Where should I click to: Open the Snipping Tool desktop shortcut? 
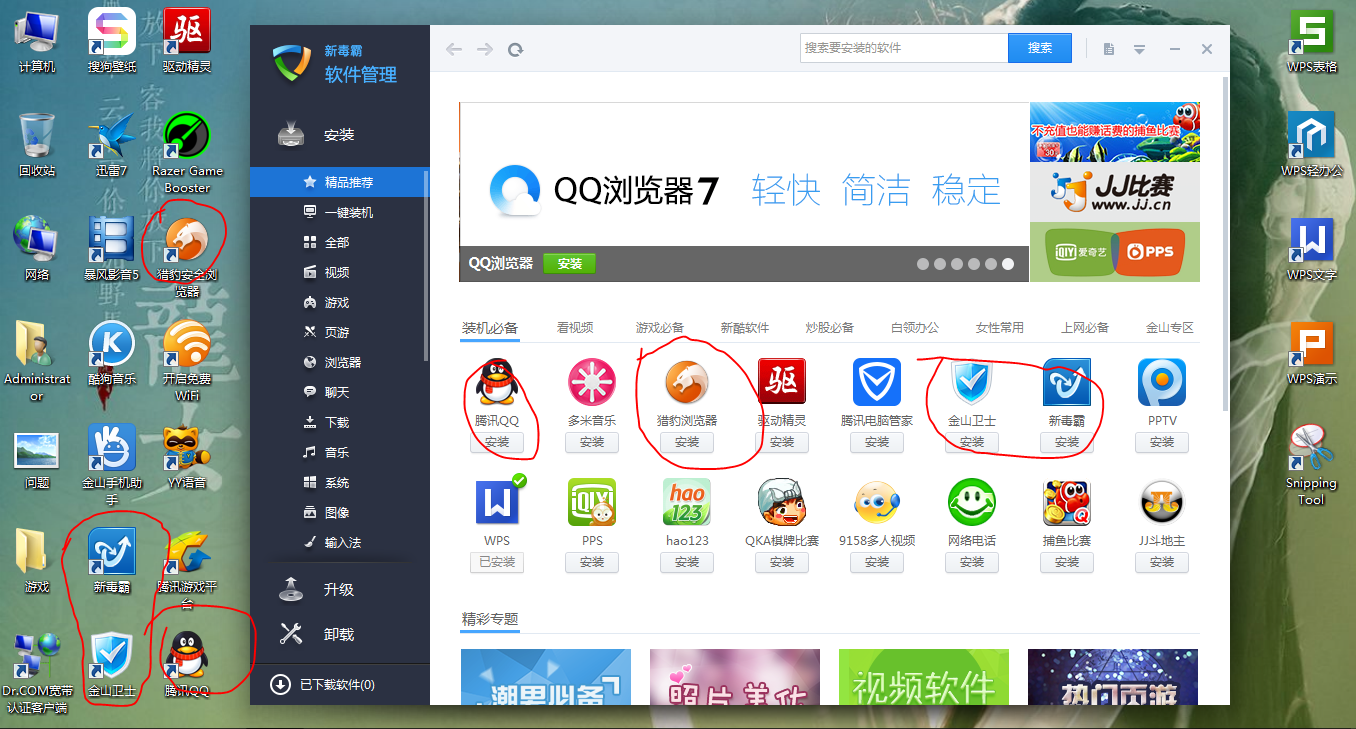(1311, 465)
